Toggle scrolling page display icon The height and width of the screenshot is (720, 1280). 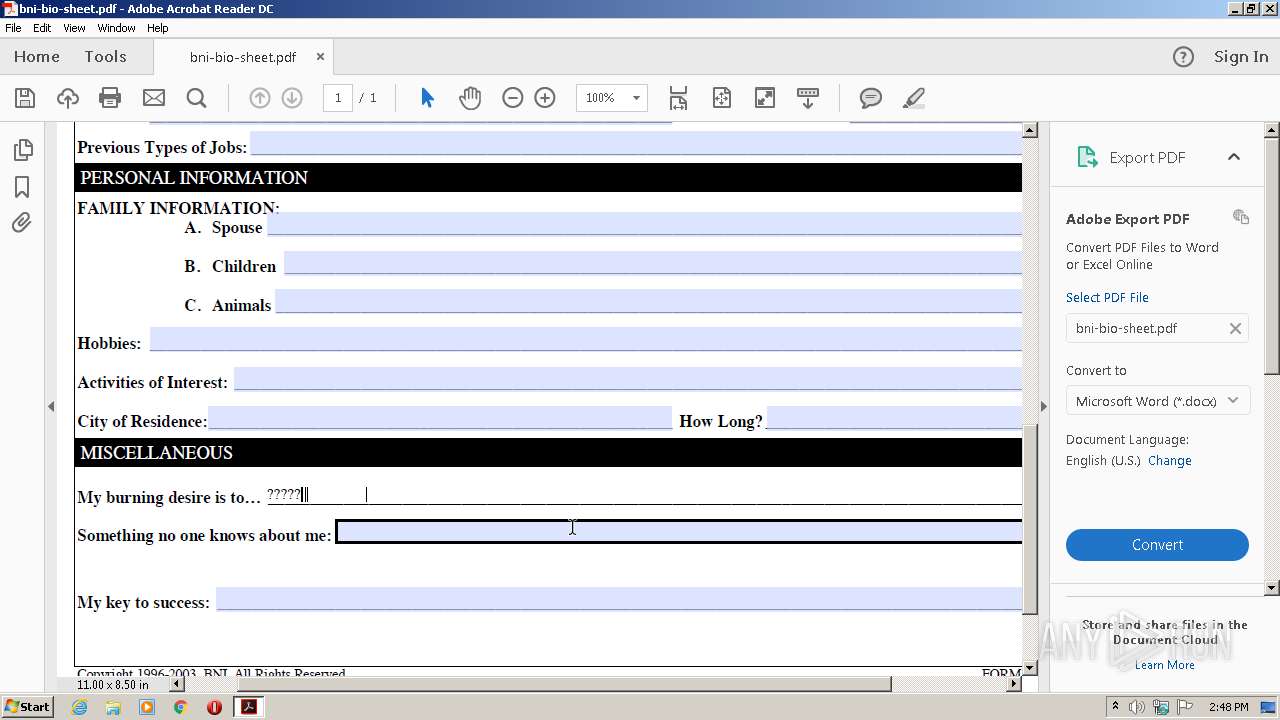click(x=678, y=98)
